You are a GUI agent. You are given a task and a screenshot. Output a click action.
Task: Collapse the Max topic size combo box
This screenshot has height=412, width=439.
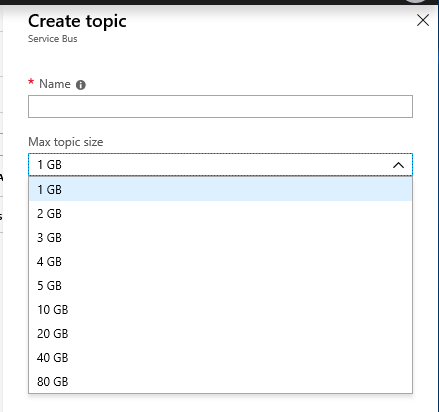(220, 165)
